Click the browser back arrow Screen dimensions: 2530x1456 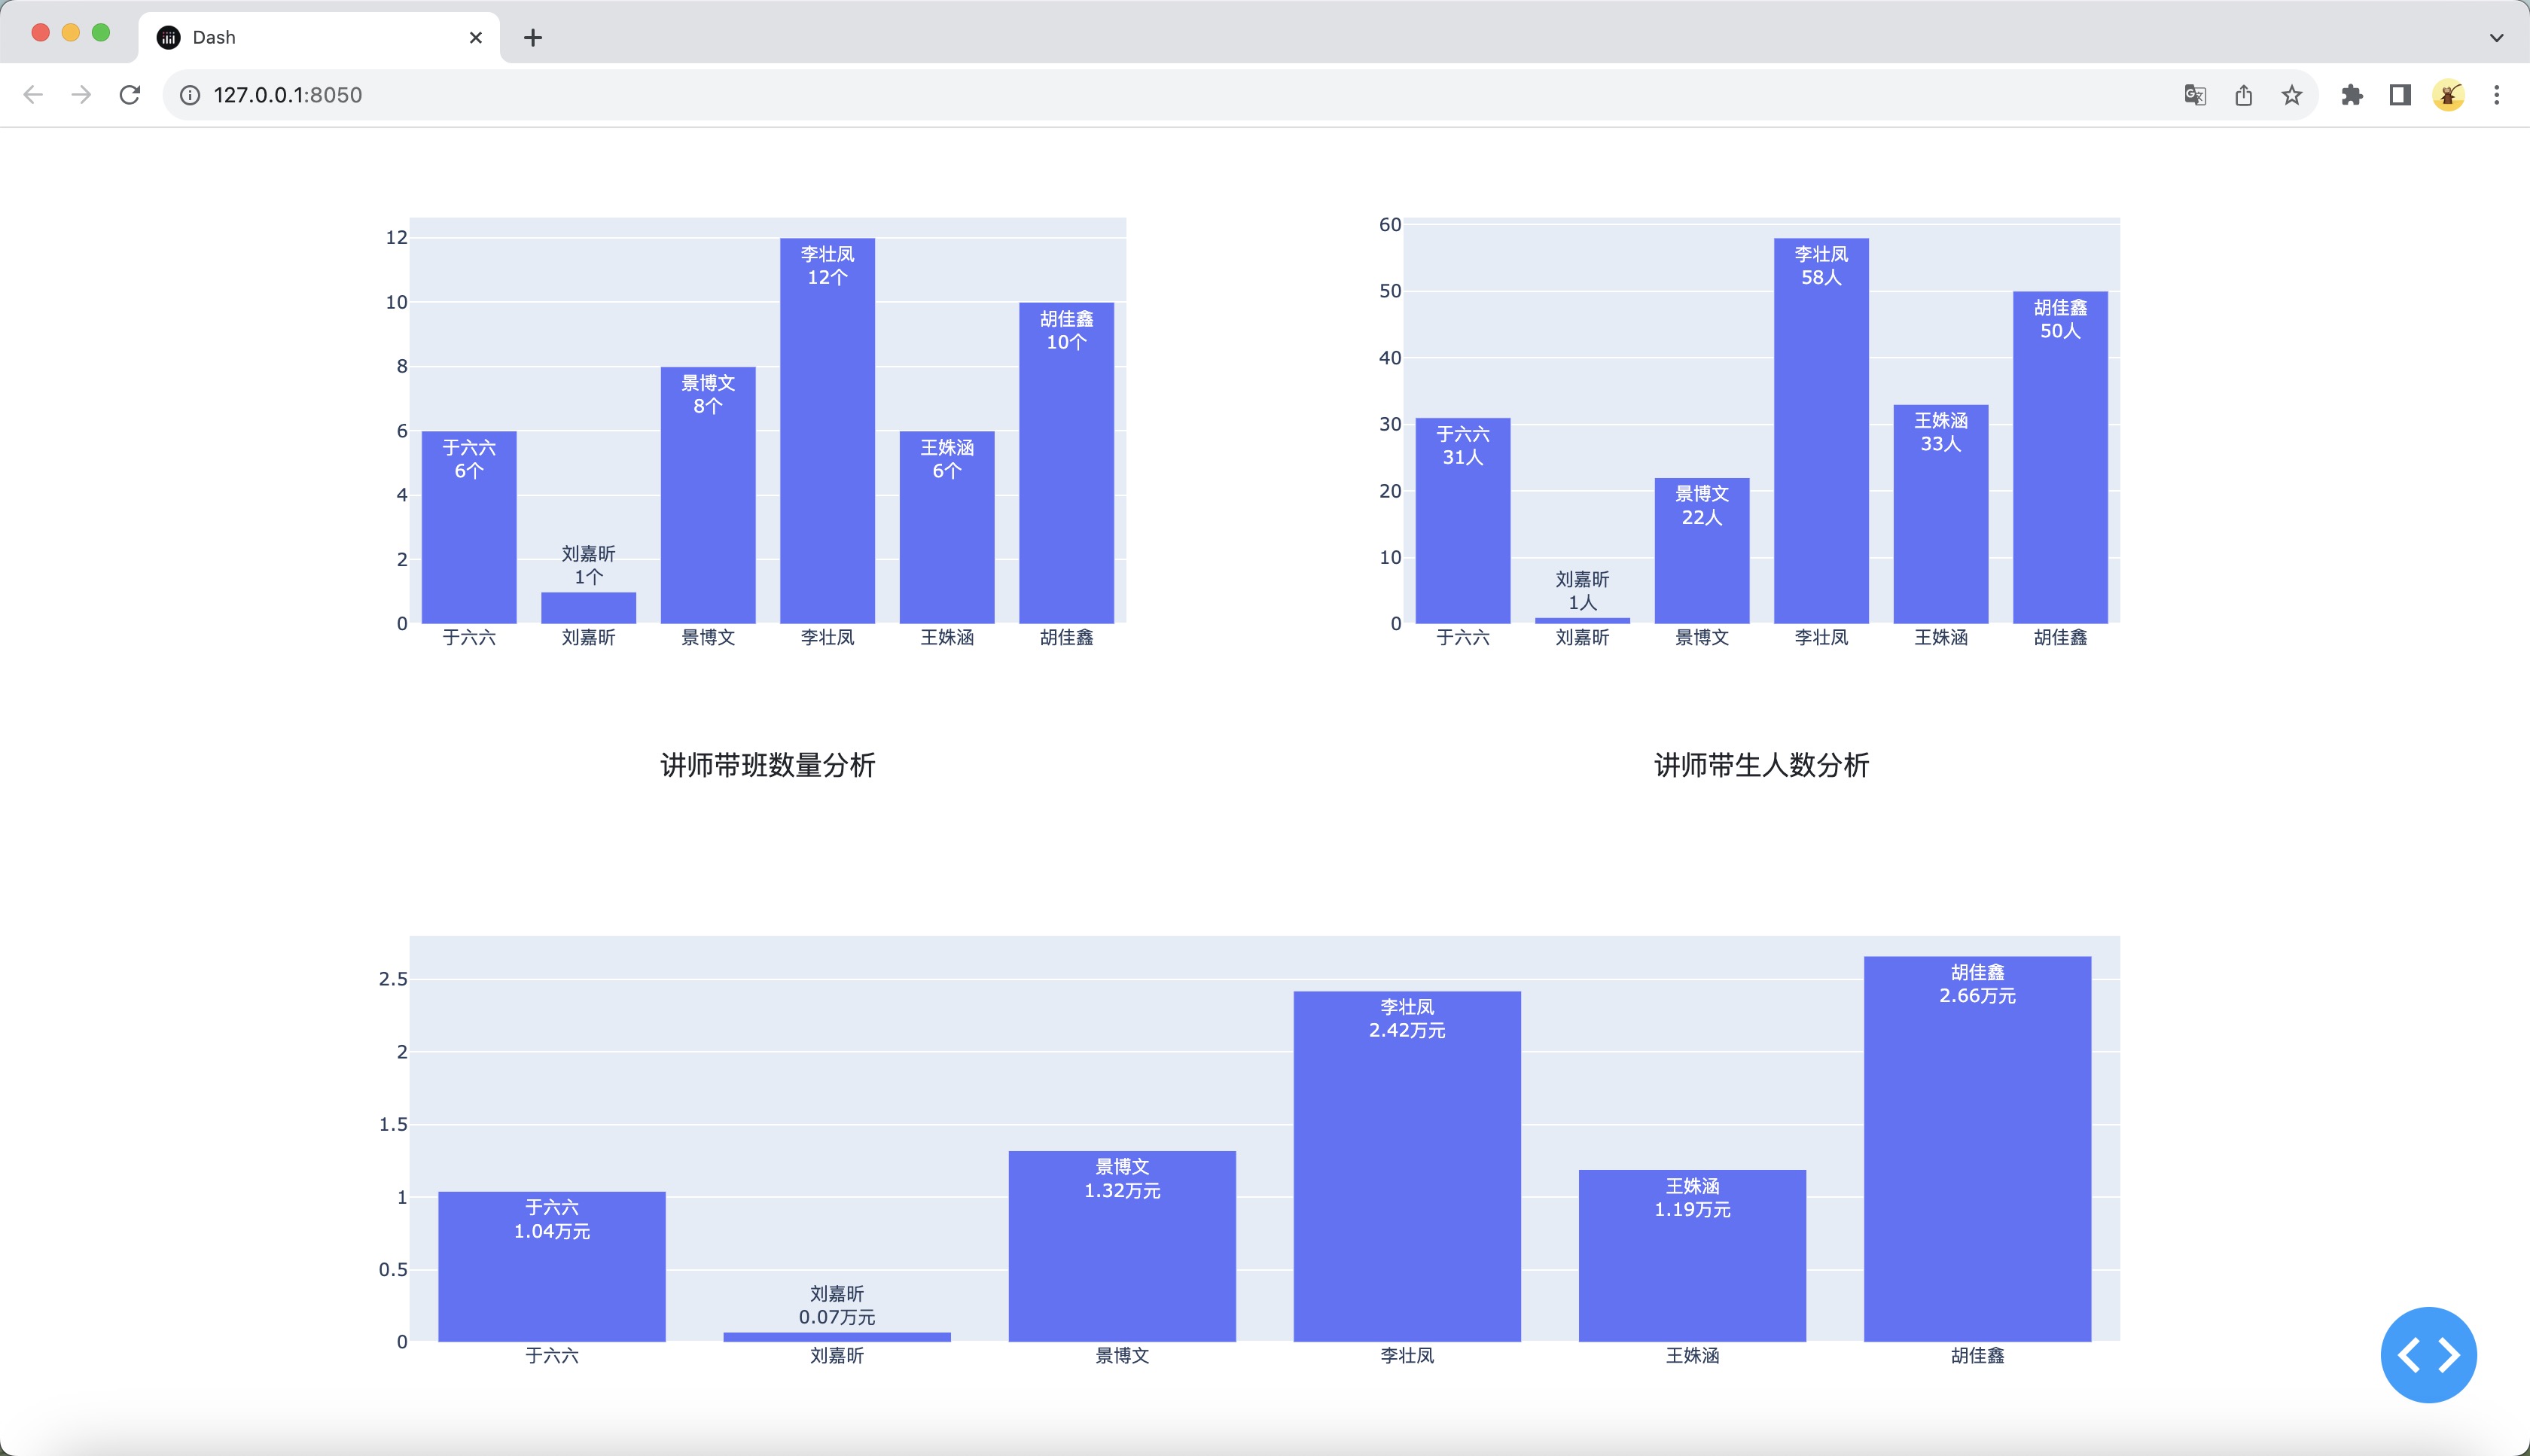tap(33, 95)
